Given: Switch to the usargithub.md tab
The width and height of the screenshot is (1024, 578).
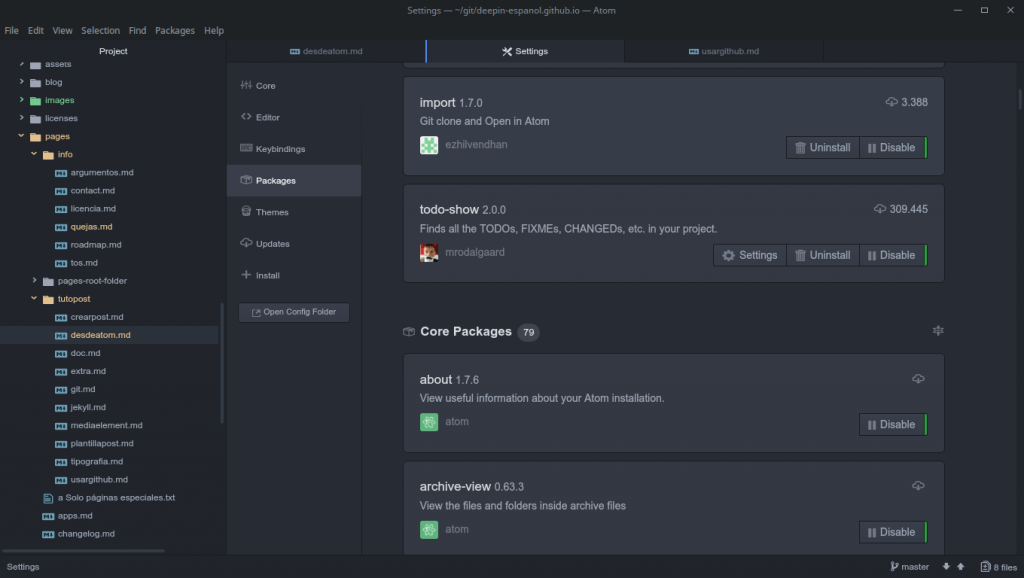Looking at the screenshot, I should tap(724, 51).
